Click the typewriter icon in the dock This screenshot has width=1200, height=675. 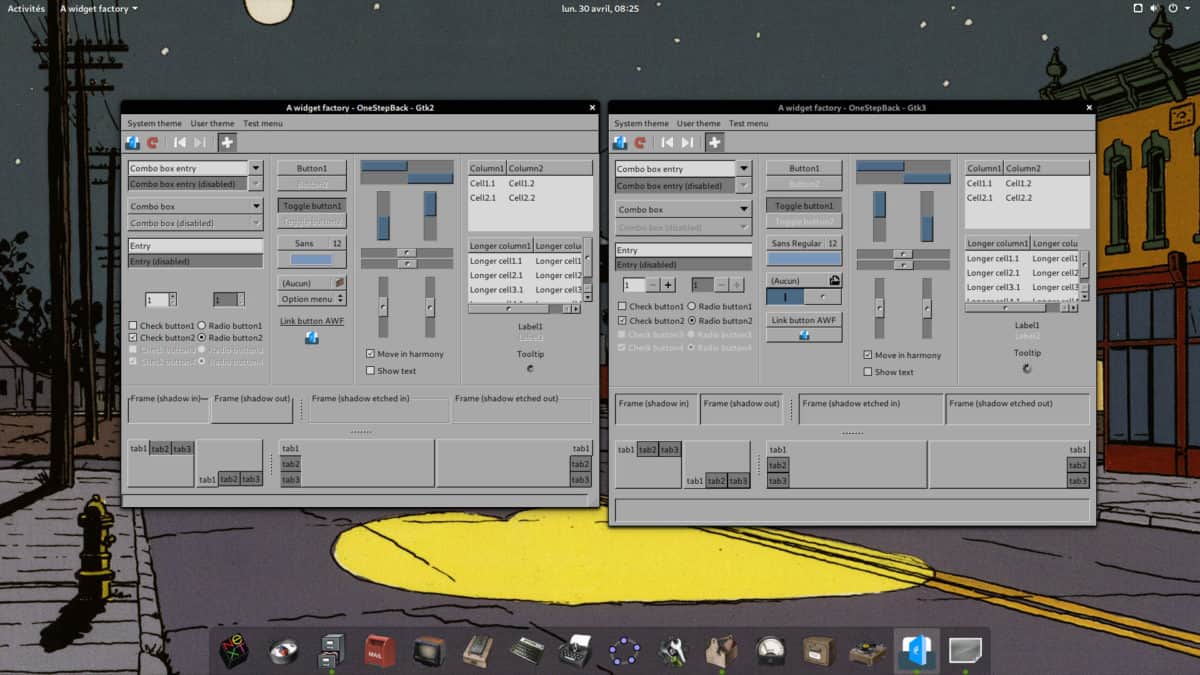tap(573, 652)
